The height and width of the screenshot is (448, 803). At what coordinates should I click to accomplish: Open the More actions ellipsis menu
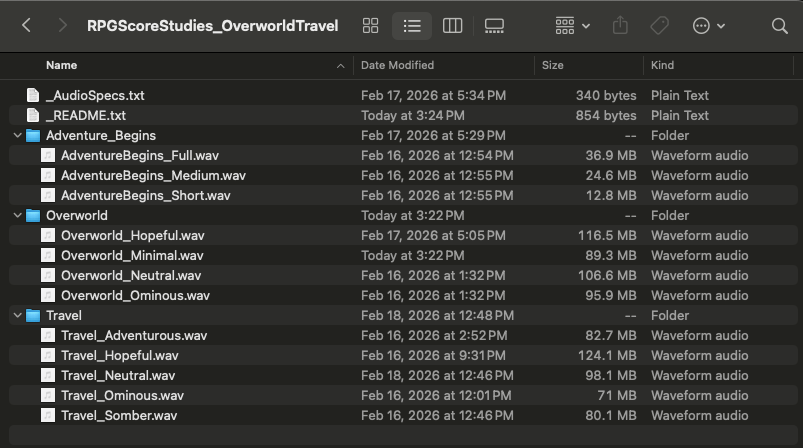click(708, 26)
